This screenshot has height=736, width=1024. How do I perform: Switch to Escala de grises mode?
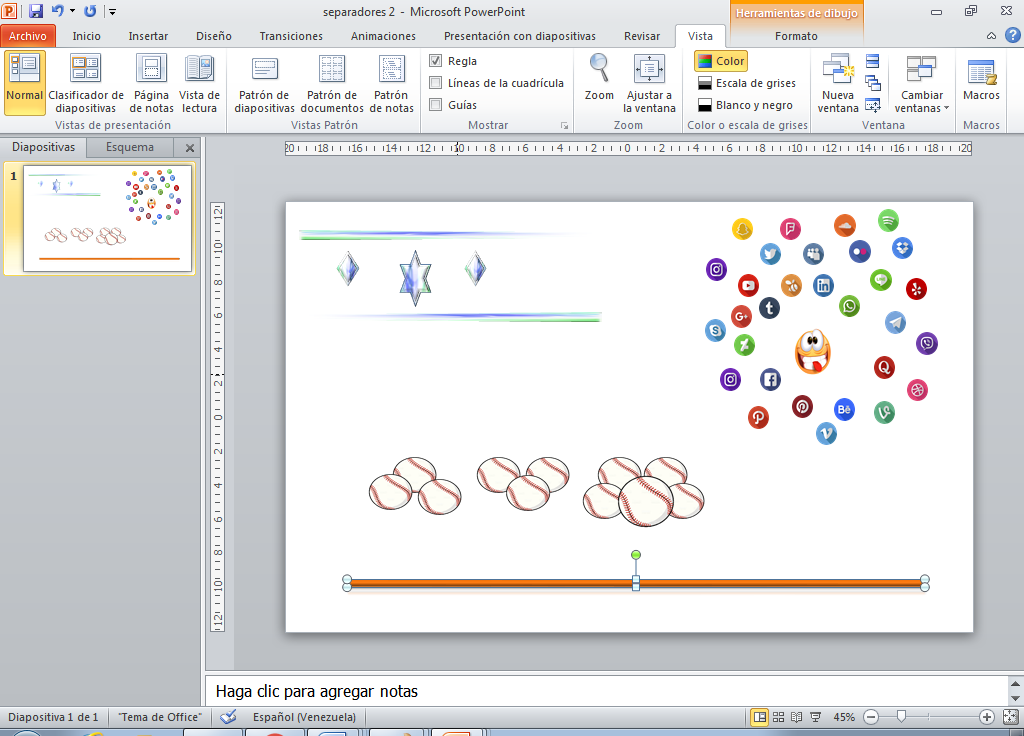(x=747, y=83)
